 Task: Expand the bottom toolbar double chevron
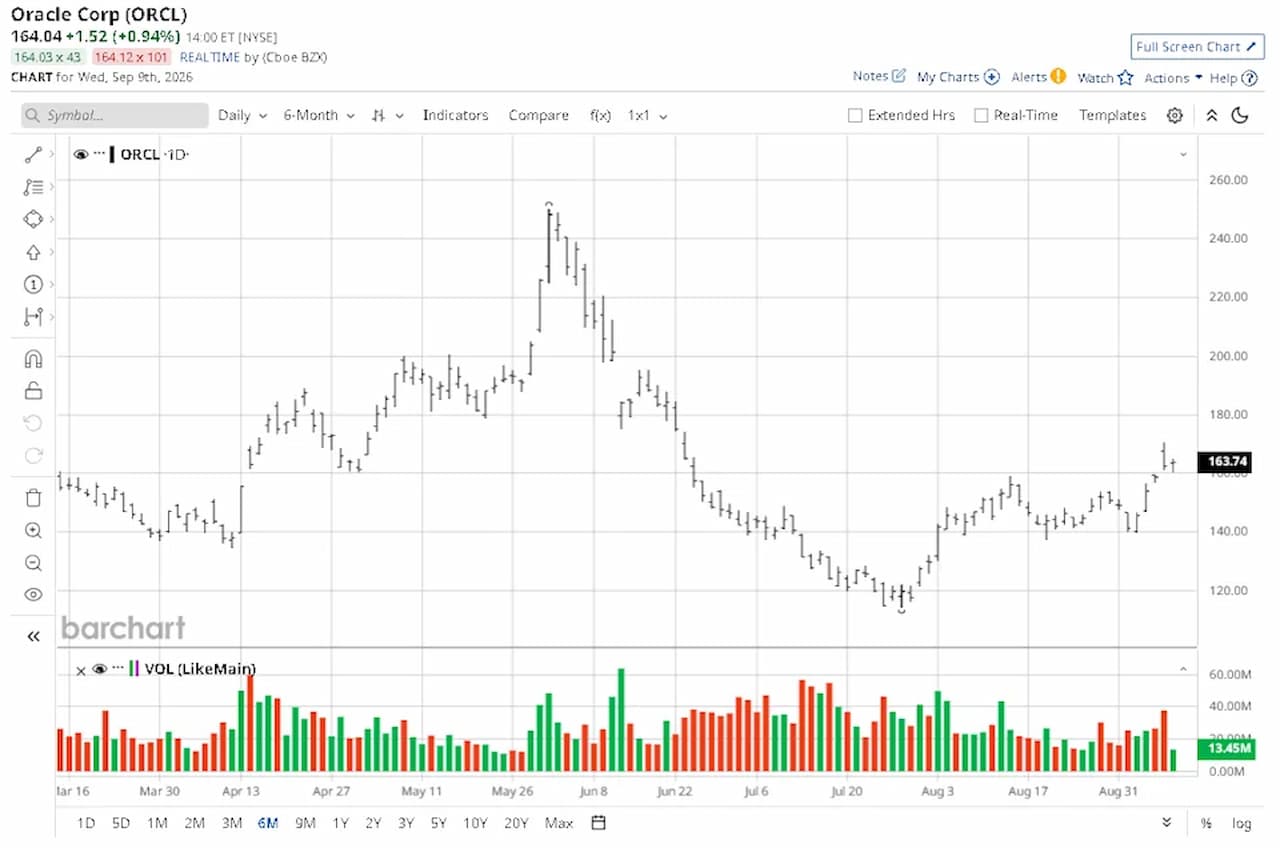(x=1166, y=823)
